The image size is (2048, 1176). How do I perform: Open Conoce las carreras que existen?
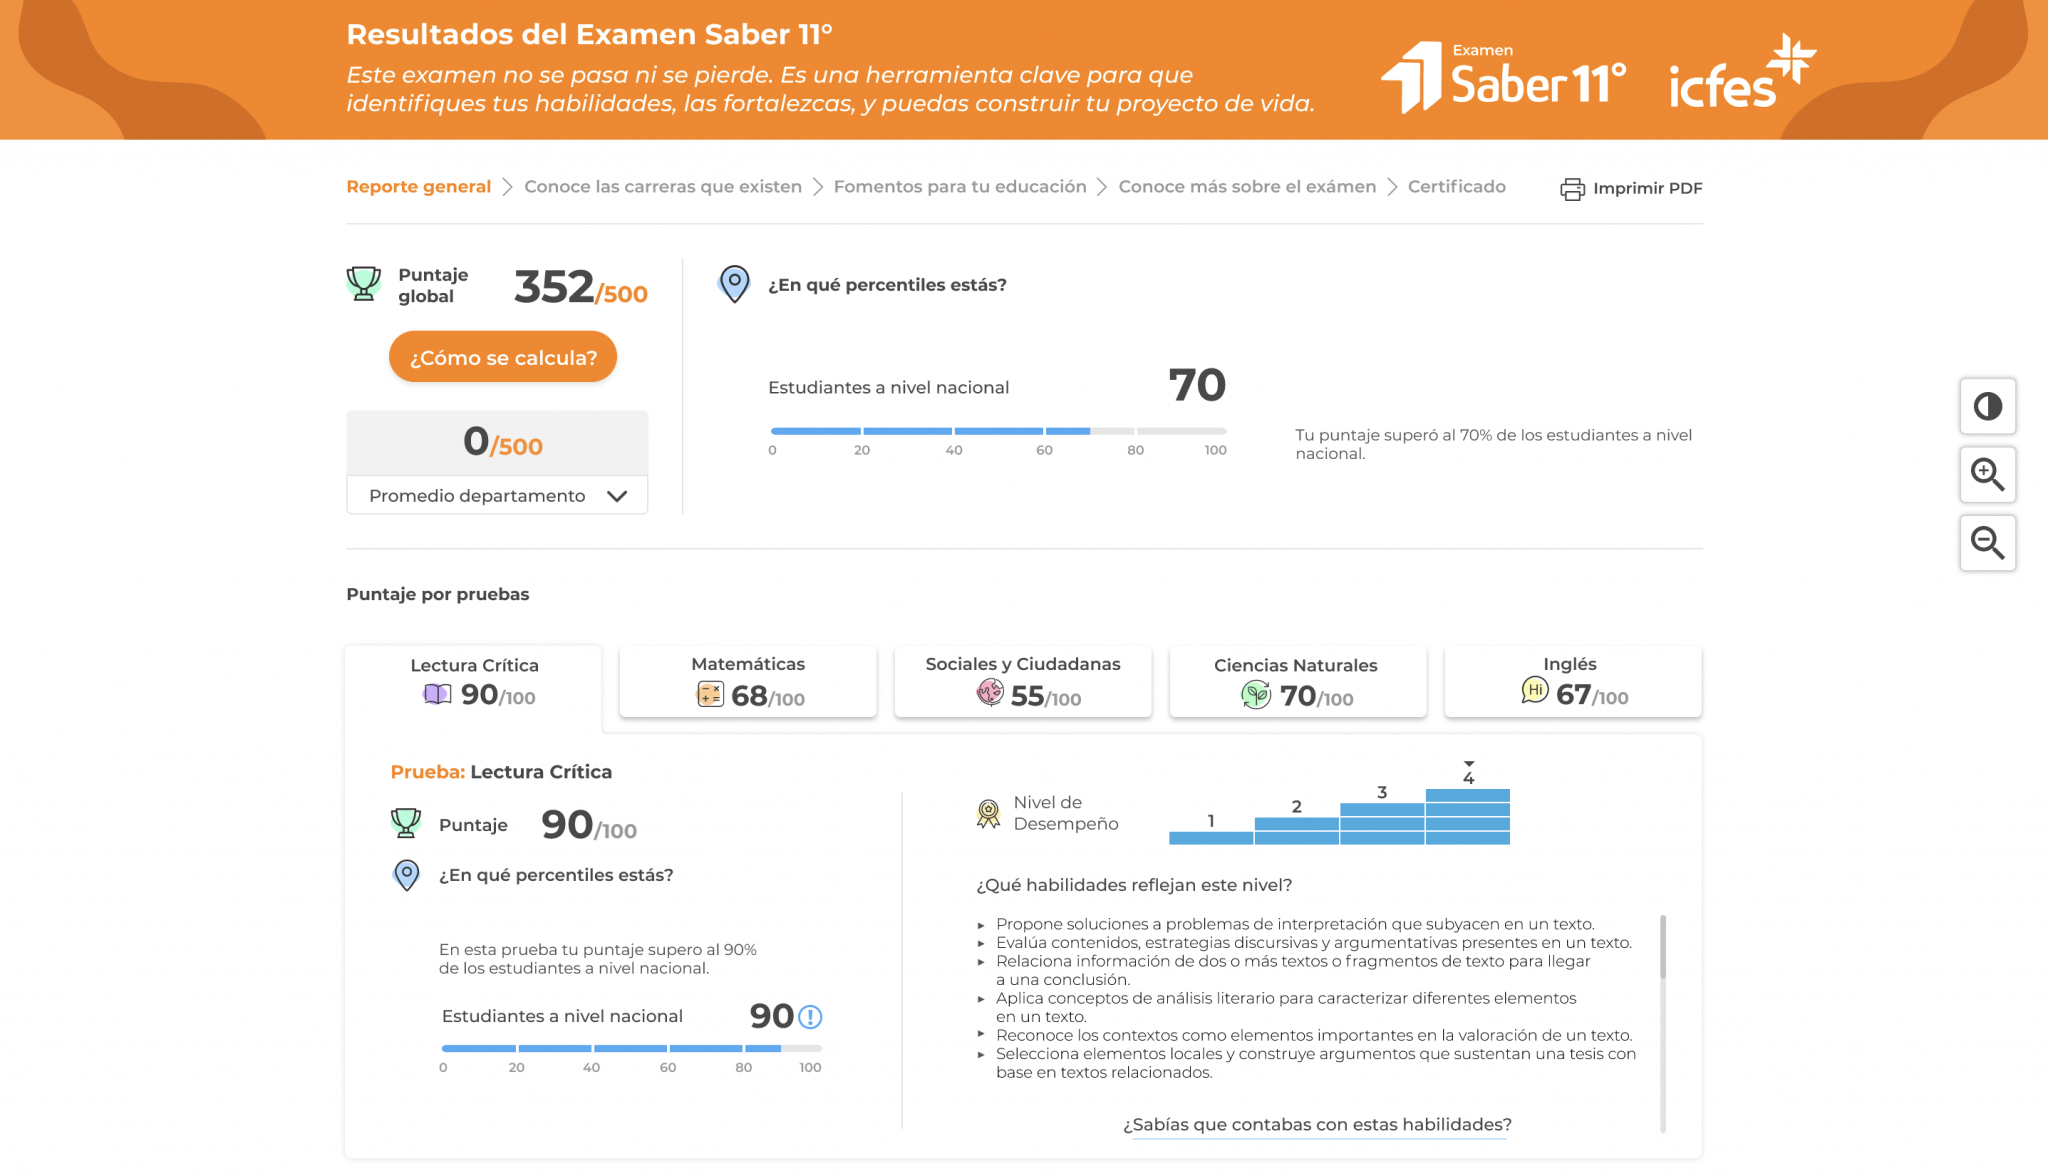(x=663, y=187)
